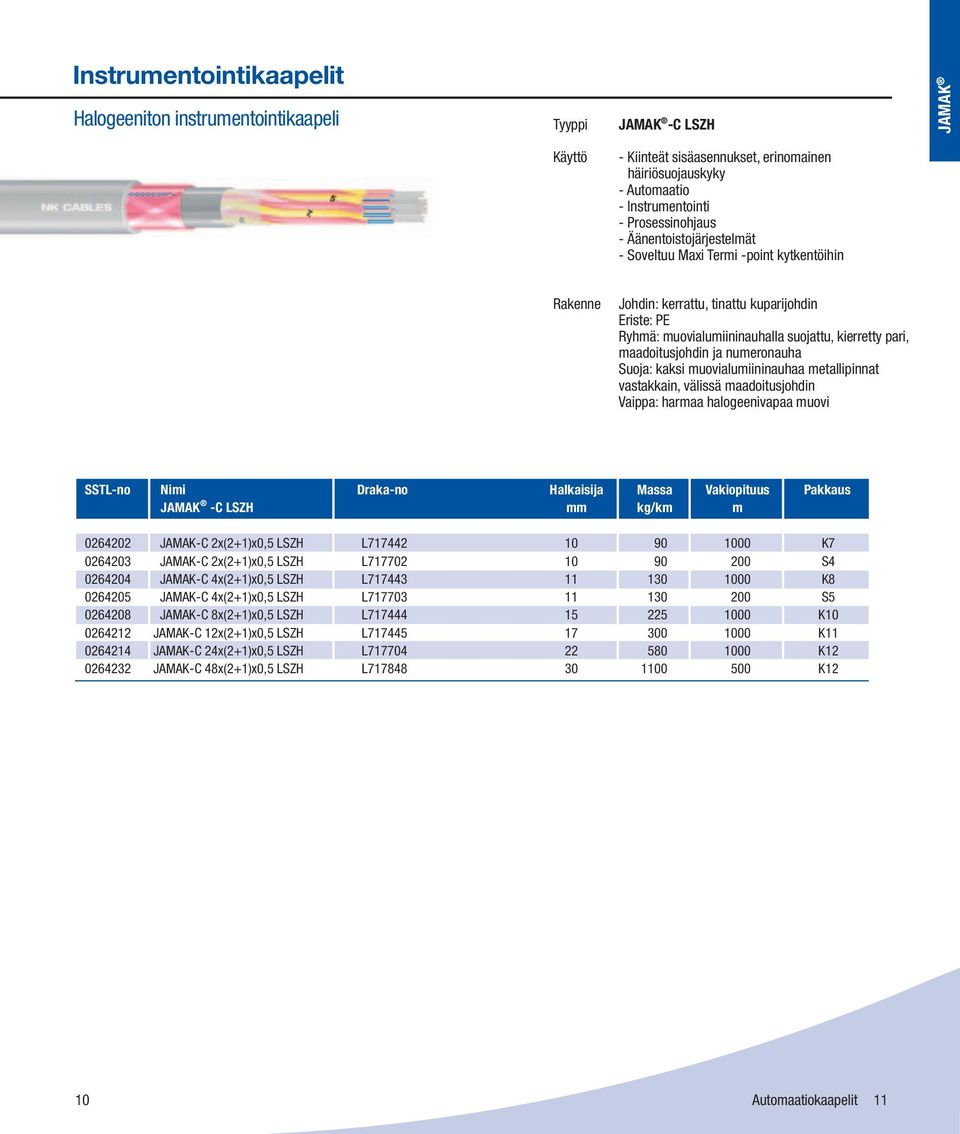Select the Prosessinohjaus usage line
The image size is (960, 1134).
point(667,223)
